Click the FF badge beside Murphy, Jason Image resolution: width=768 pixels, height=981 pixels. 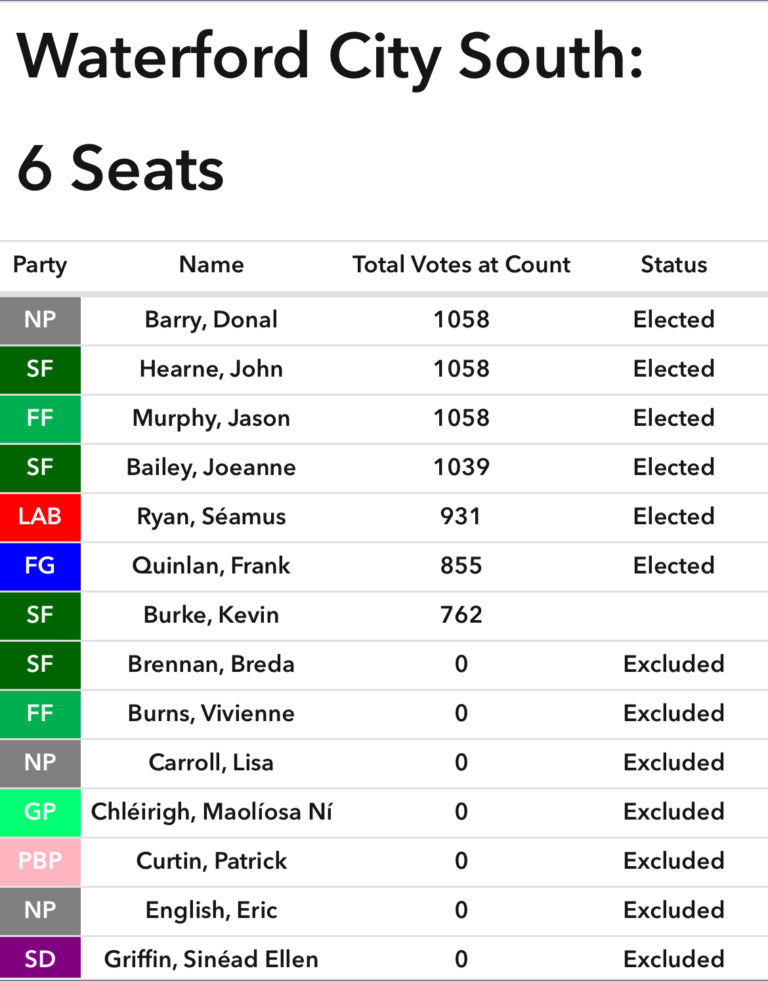pos(40,418)
